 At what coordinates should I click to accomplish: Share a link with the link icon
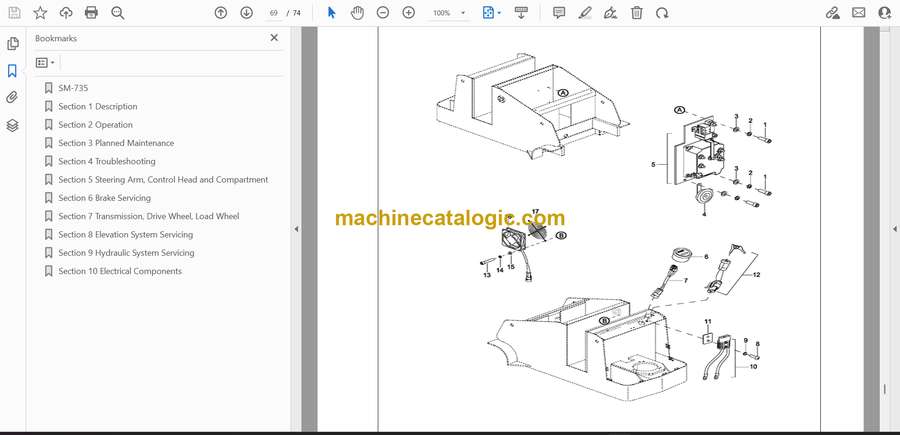click(833, 13)
